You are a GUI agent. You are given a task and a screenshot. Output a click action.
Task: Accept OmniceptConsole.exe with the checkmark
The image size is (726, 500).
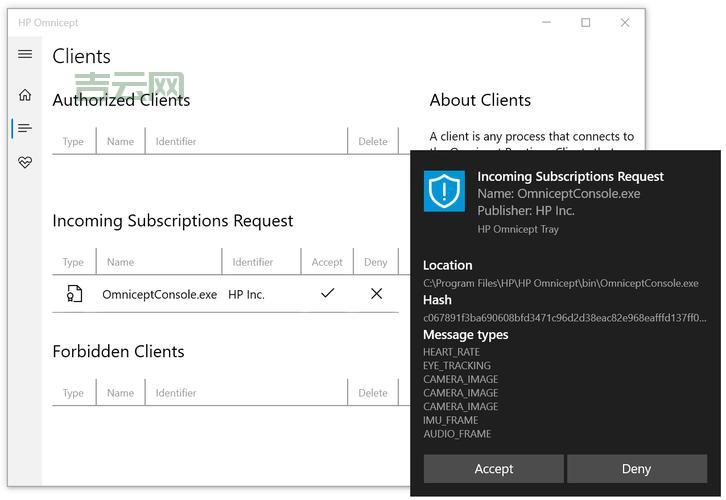327,294
